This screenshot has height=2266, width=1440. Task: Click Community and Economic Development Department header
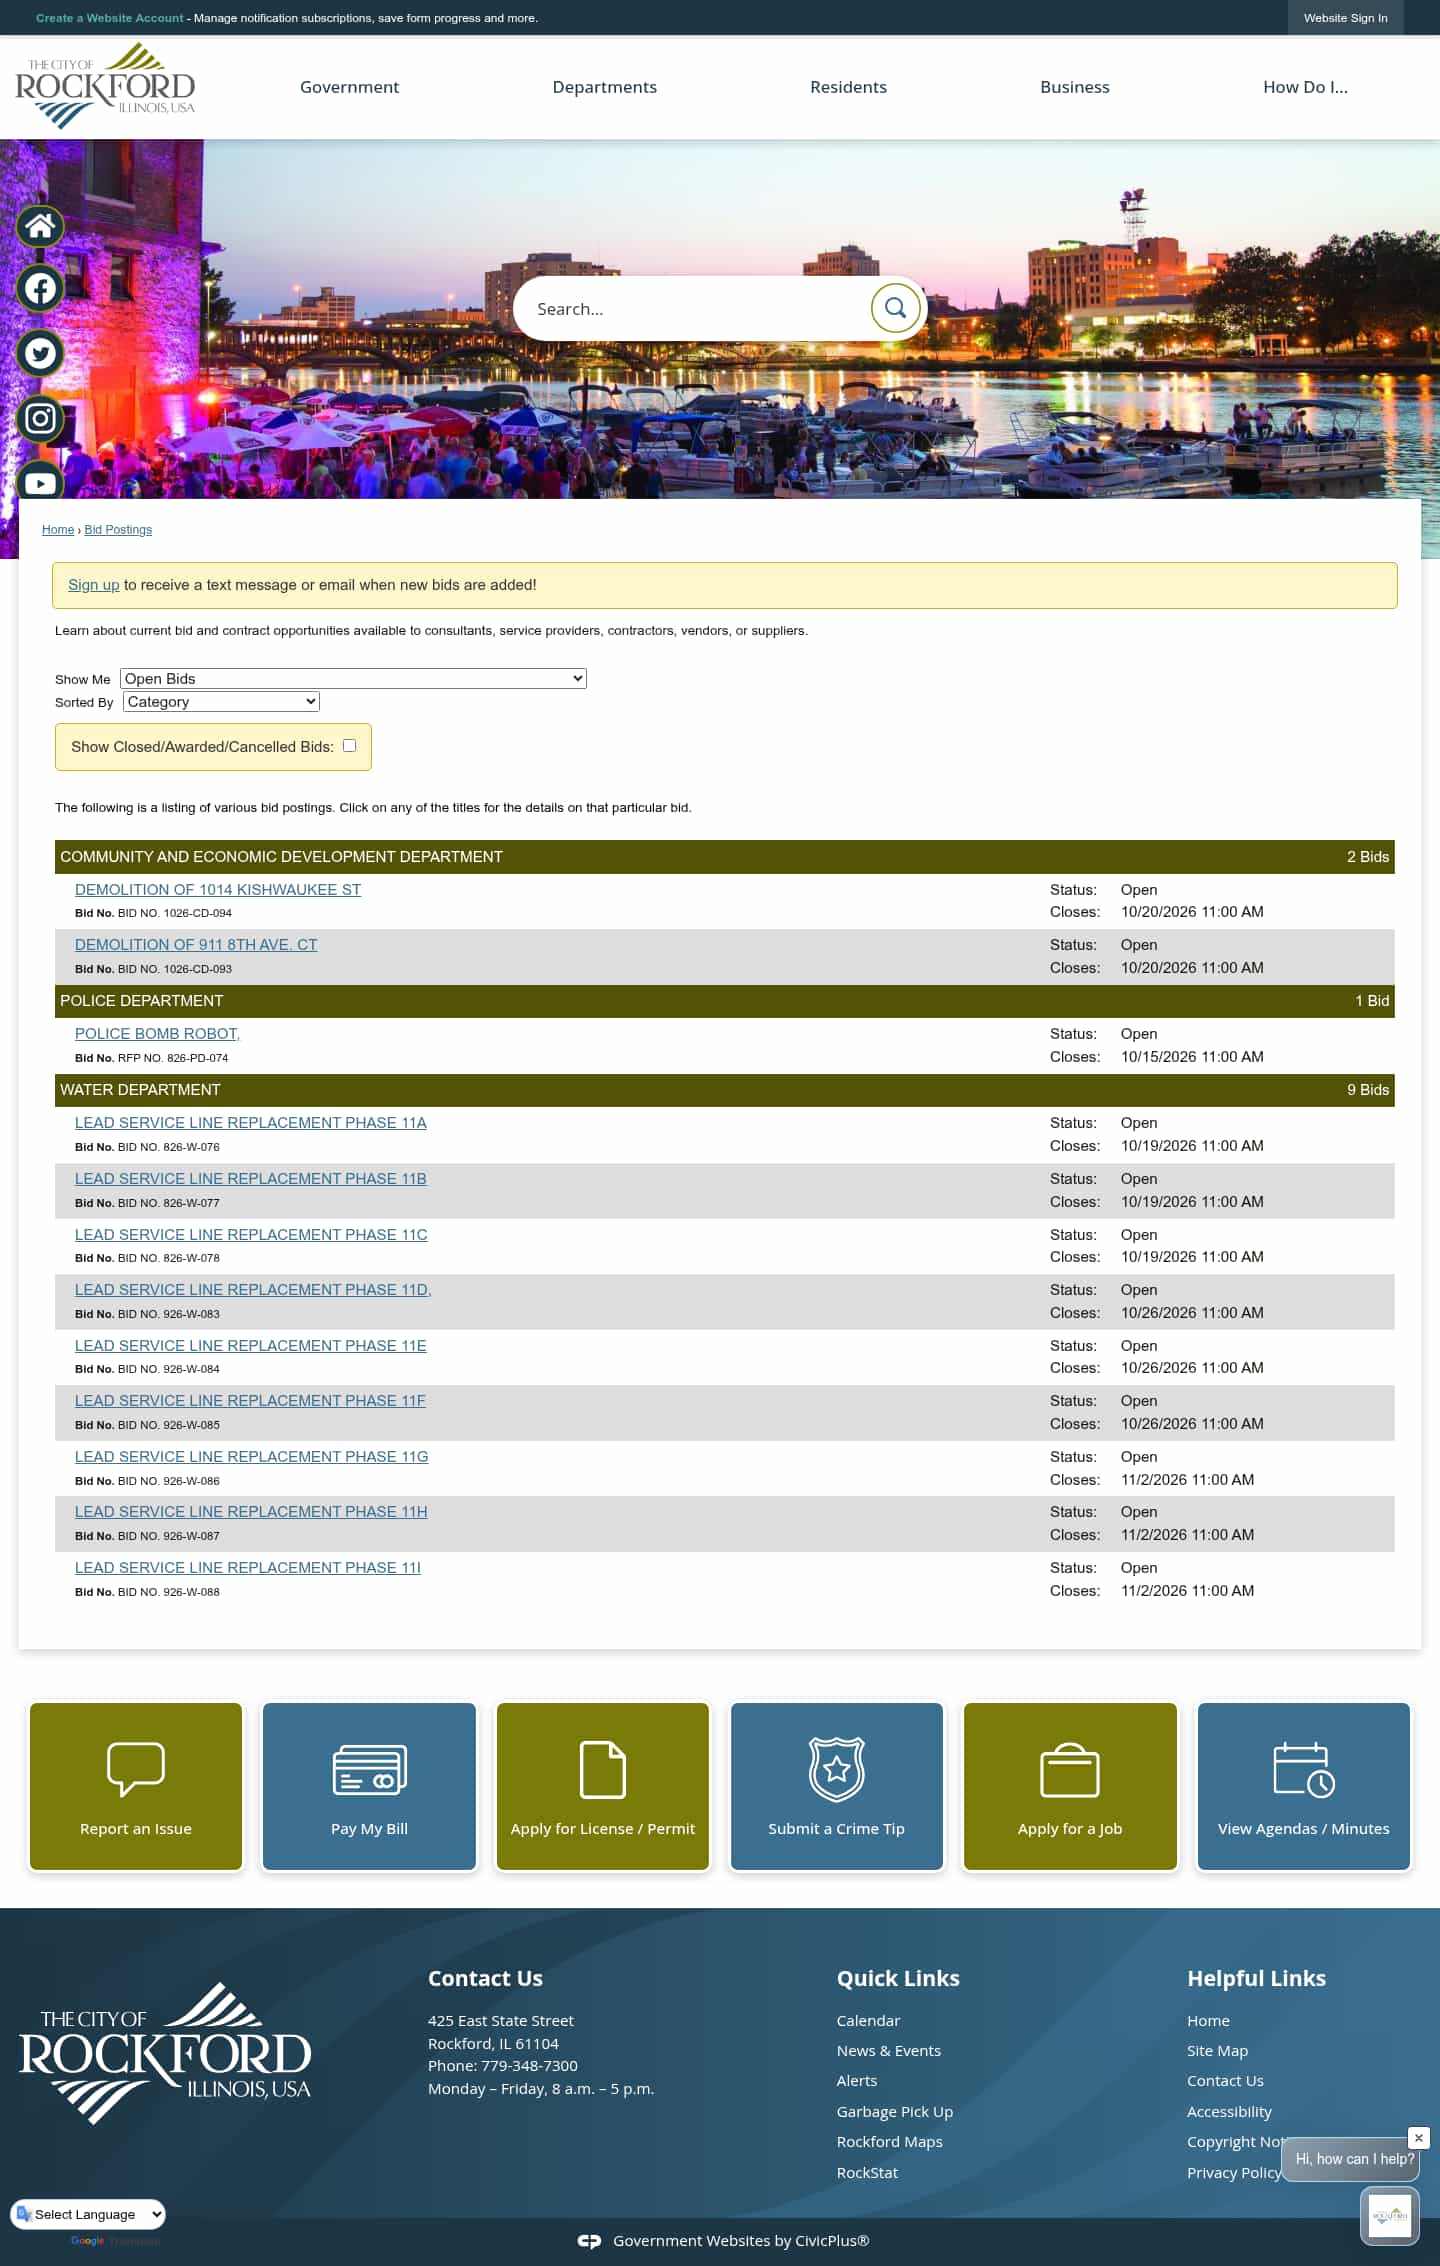tap(725, 857)
